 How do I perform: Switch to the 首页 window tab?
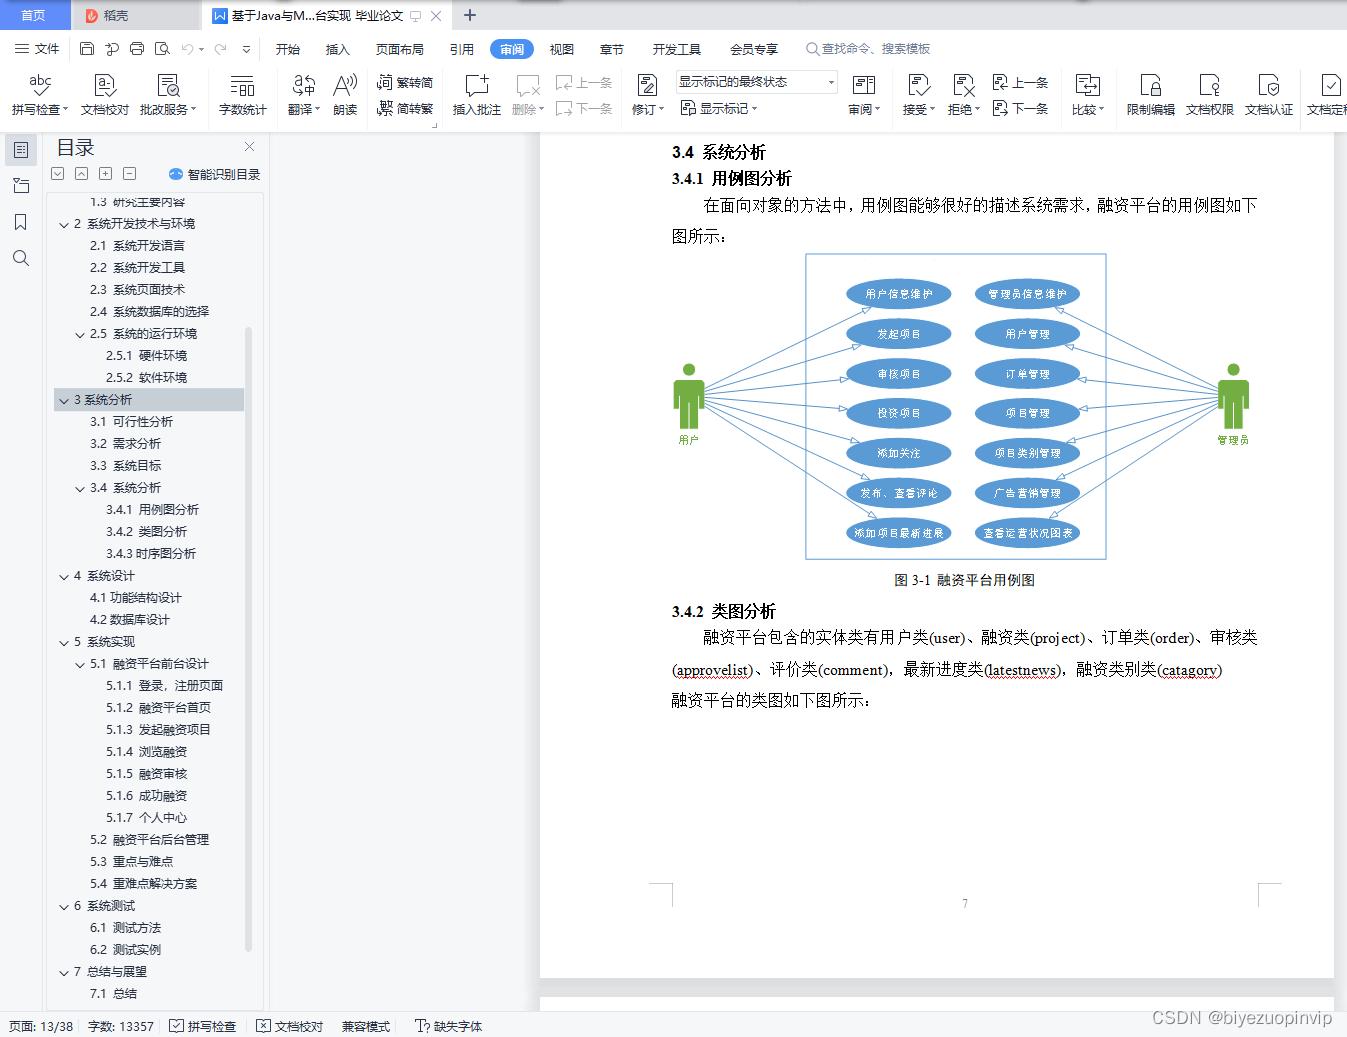click(x=34, y=15)
